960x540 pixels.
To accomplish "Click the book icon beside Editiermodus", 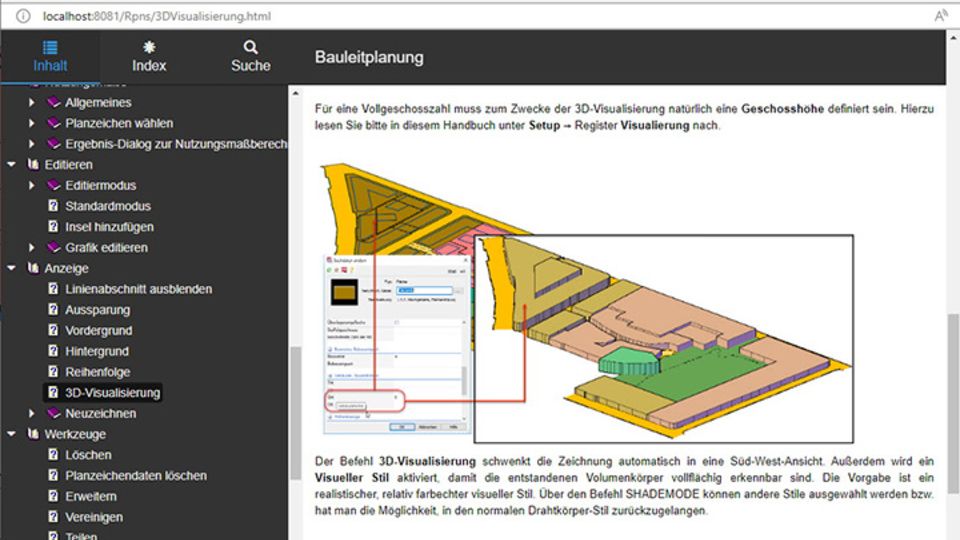I will point(54,186).
